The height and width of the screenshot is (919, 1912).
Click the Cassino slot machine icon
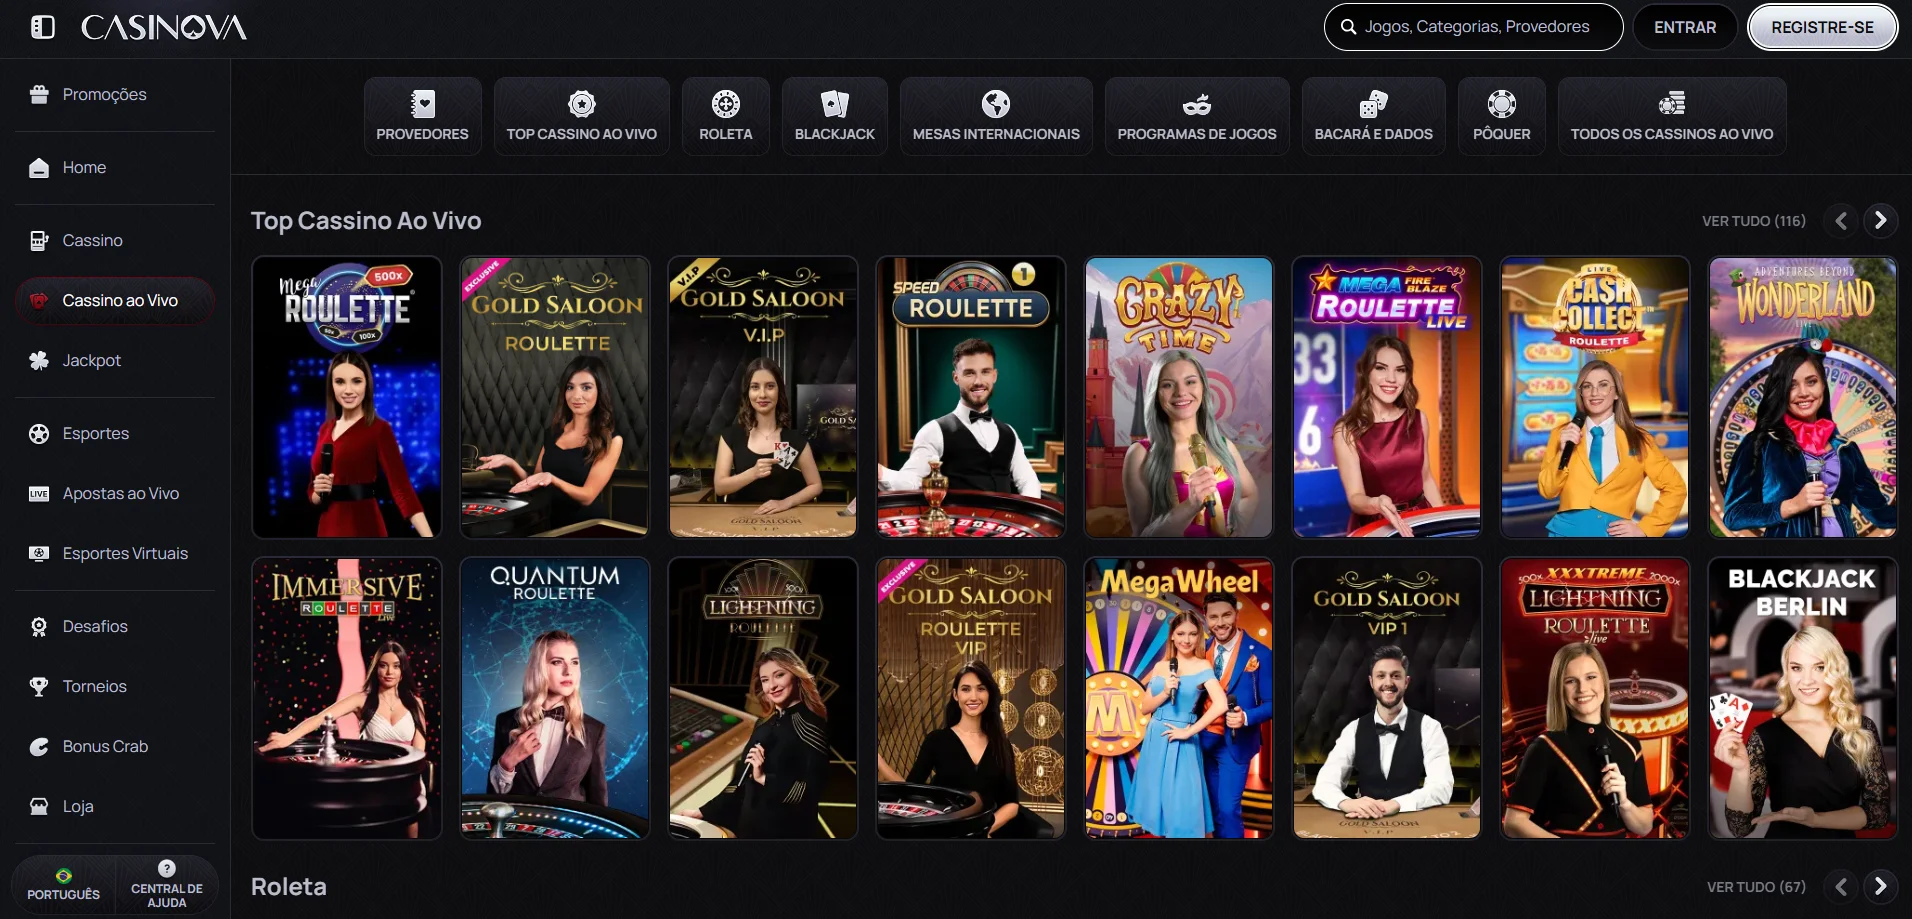39,240
